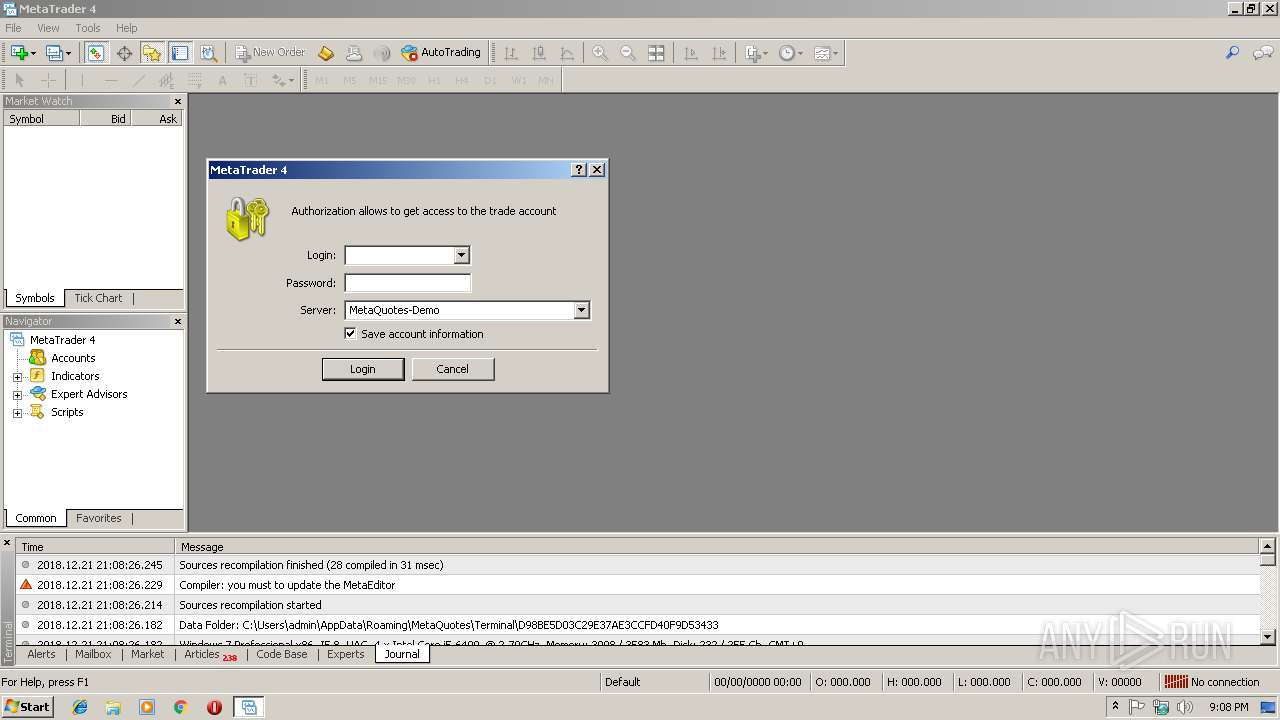Image resolution: width=1280 pixels, height=720 pixels.
Task: Open the Login dropdown arrow
Action: [461, 255]
